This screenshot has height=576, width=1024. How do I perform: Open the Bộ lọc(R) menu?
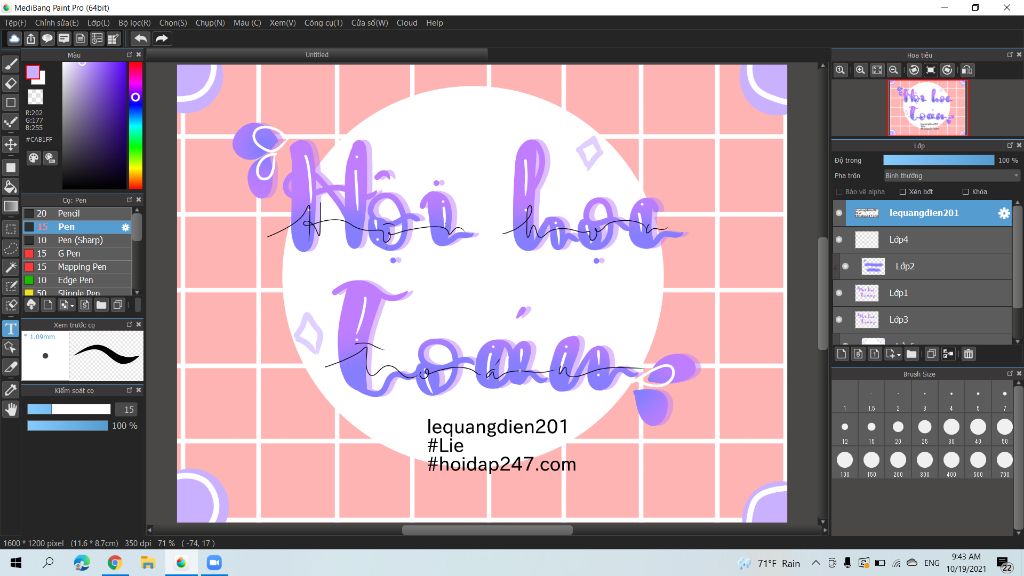(135, 23)
